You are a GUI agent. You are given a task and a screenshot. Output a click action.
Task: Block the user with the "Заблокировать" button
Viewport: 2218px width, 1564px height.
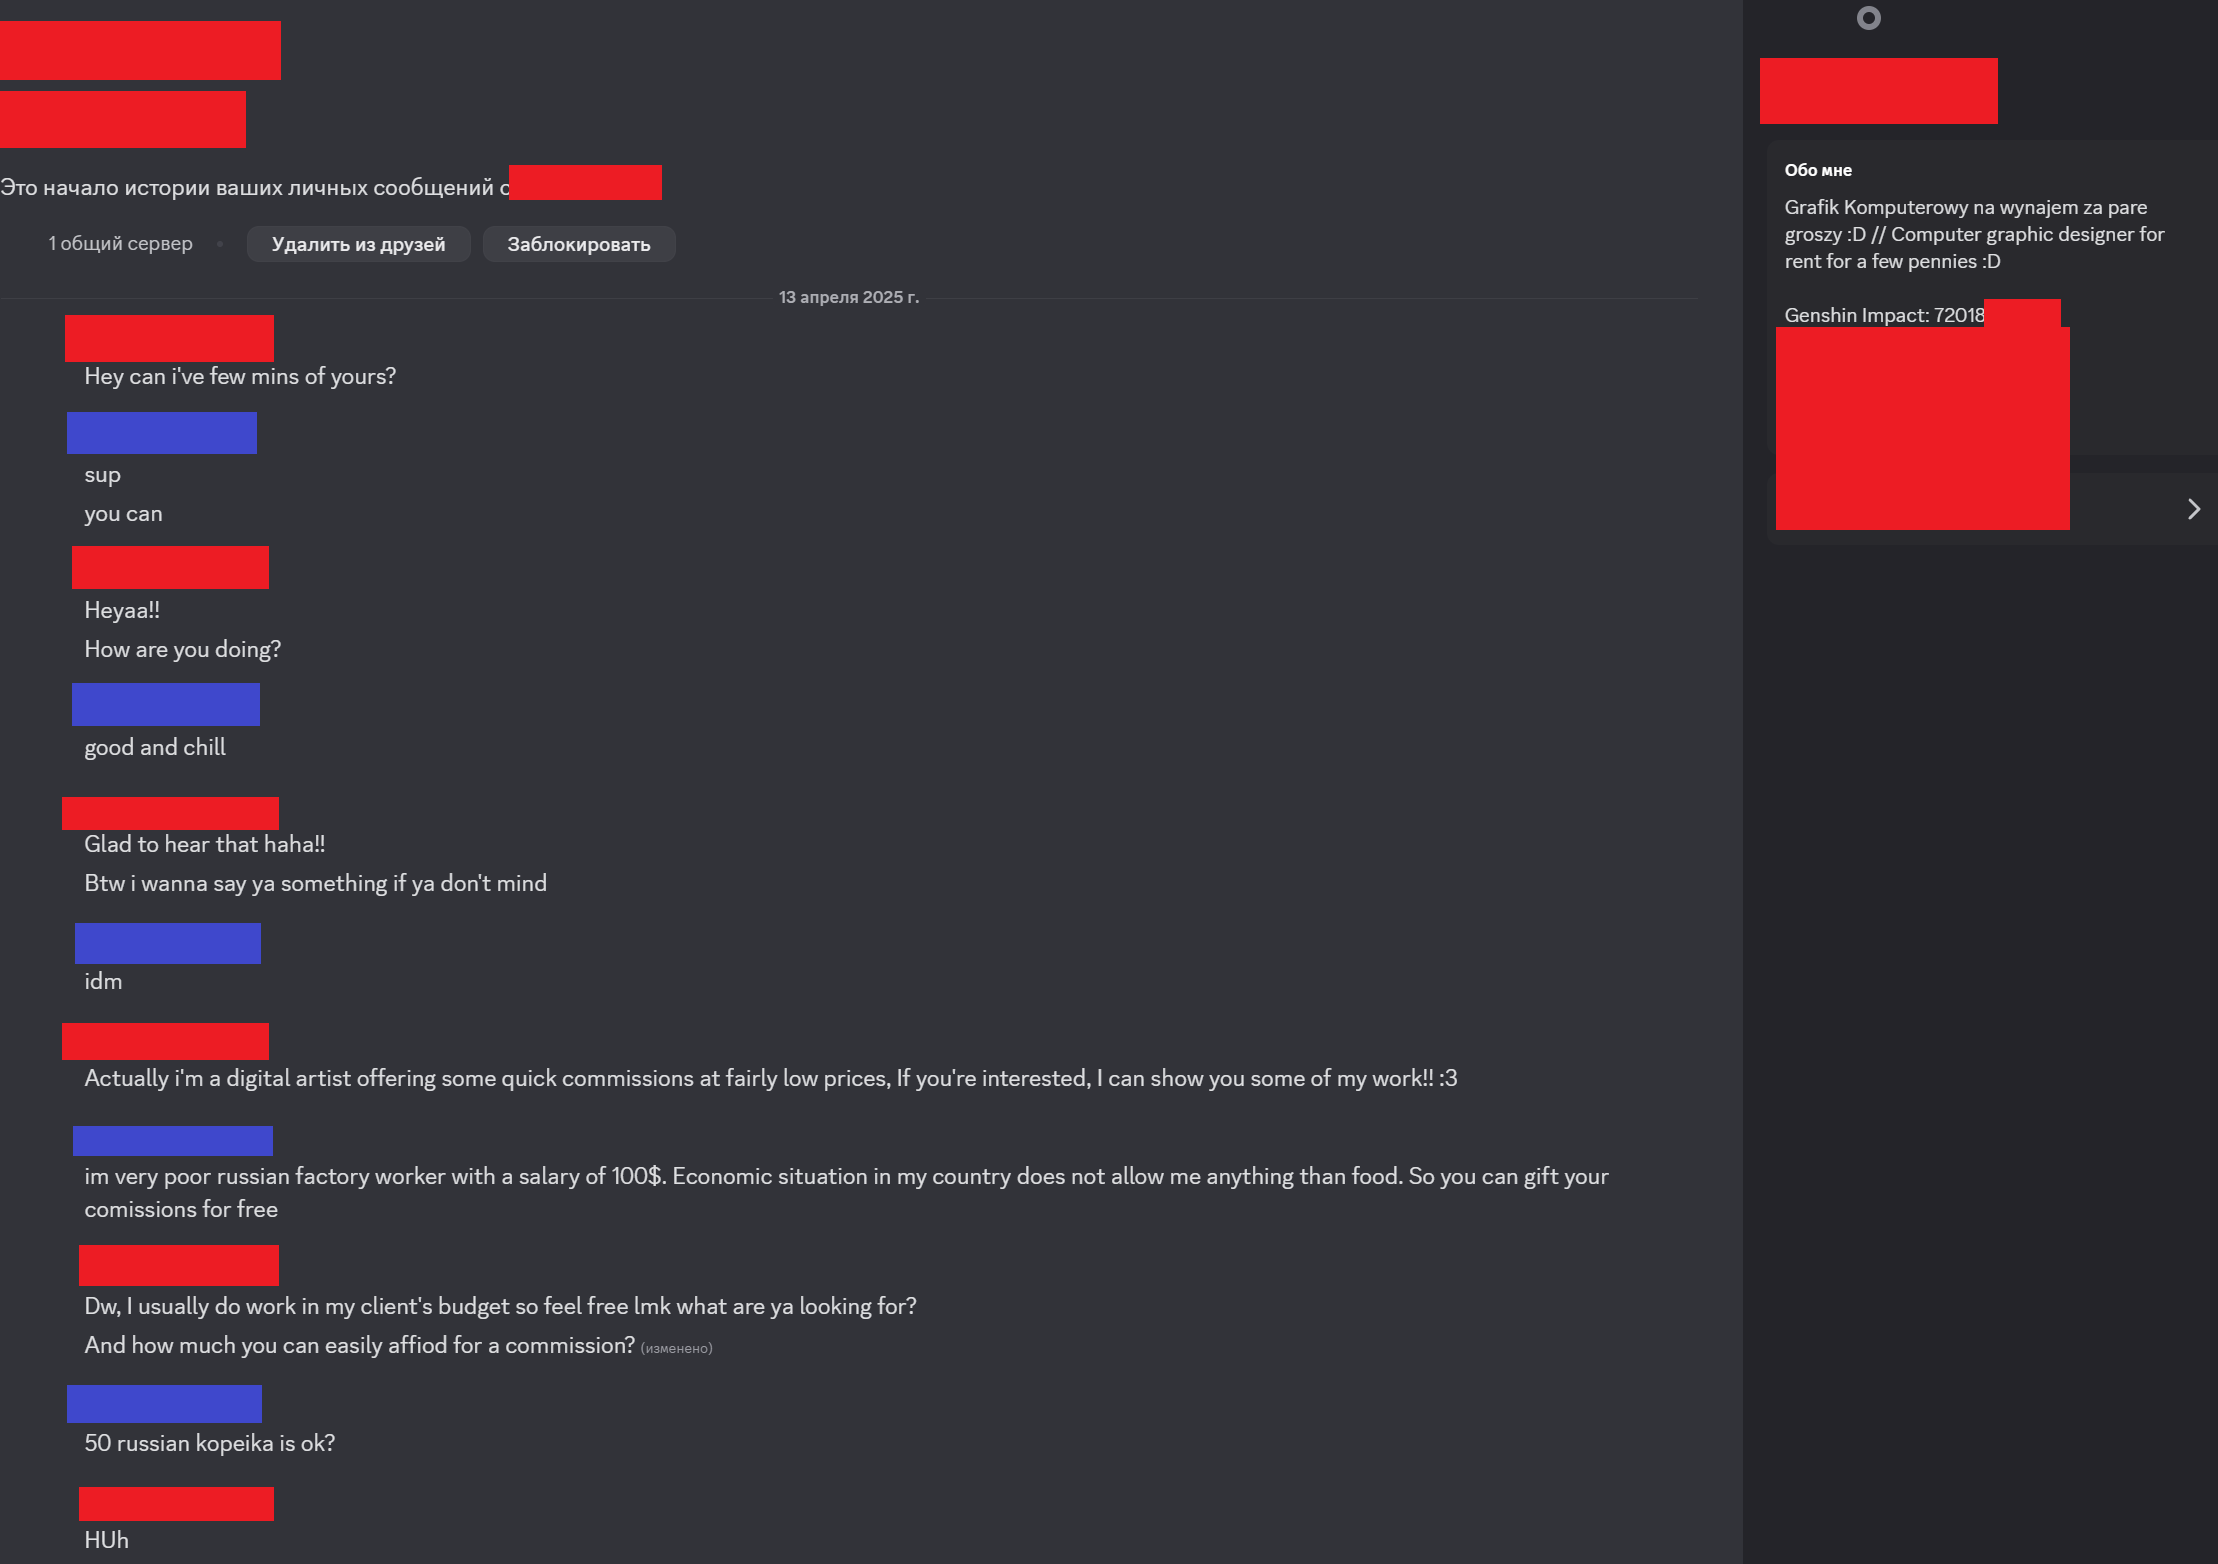point(579,244)
